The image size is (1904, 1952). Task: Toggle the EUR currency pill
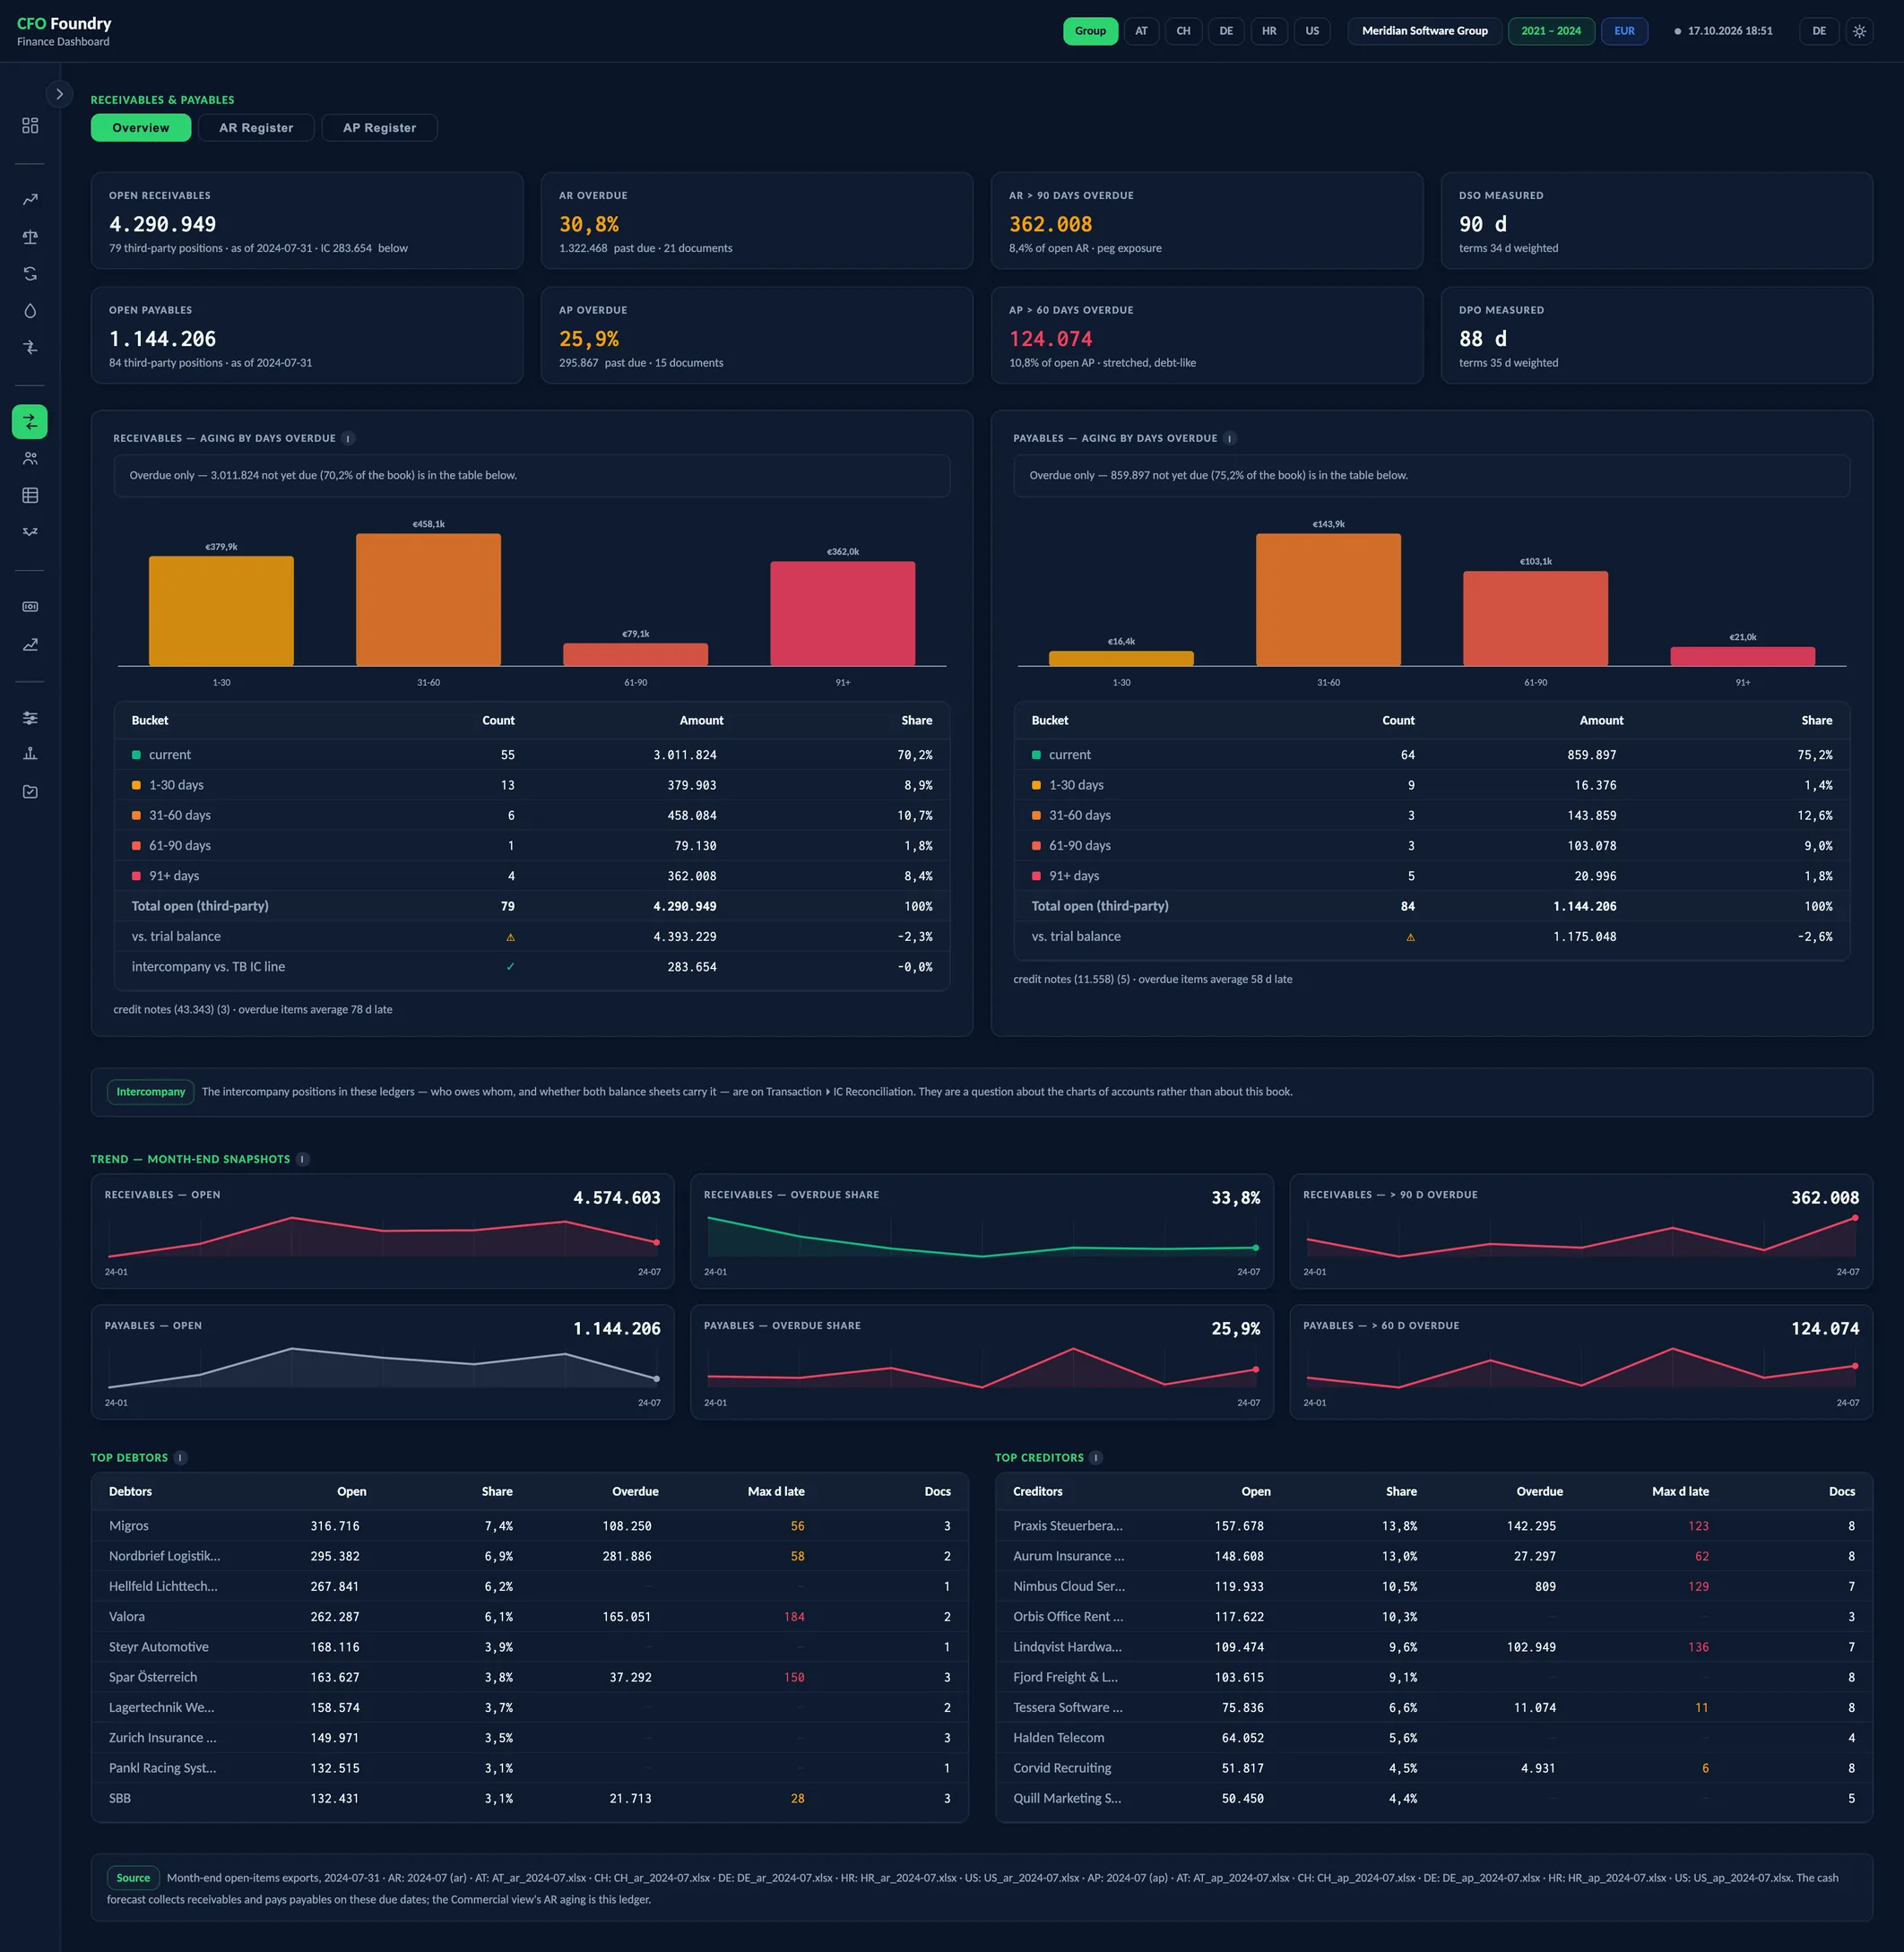[x=1624, y=31]
